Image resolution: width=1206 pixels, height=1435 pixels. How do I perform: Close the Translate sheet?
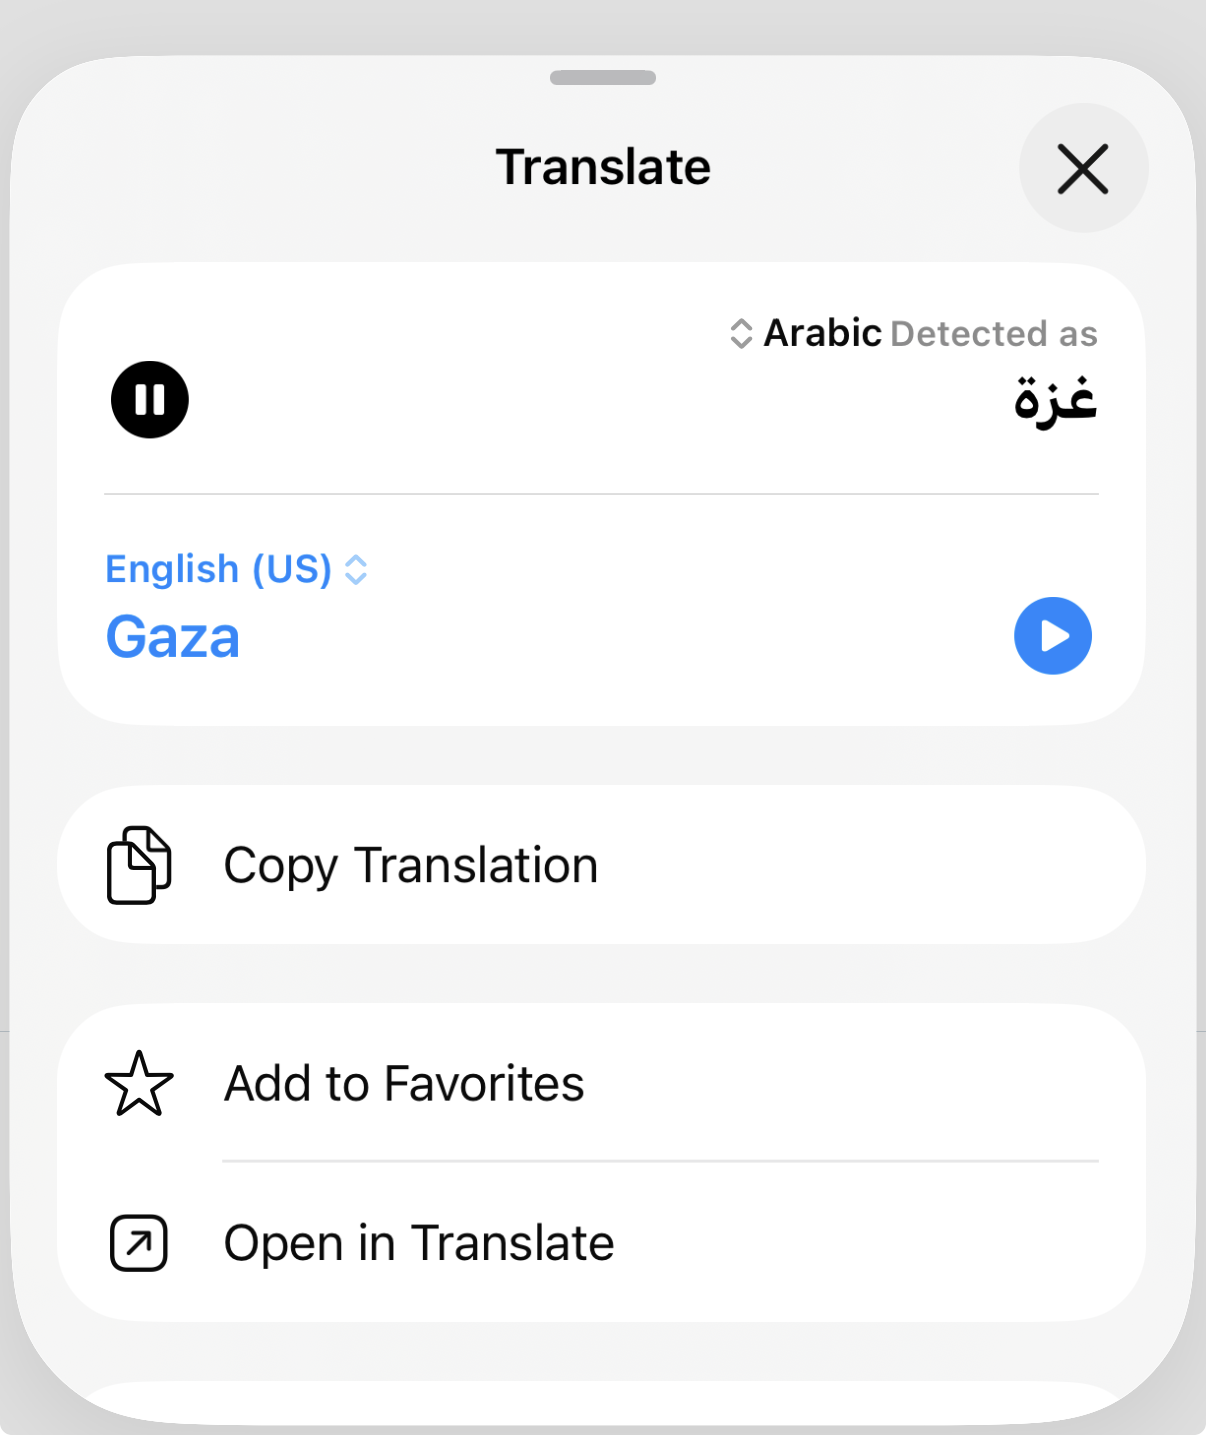[1083, 168]
